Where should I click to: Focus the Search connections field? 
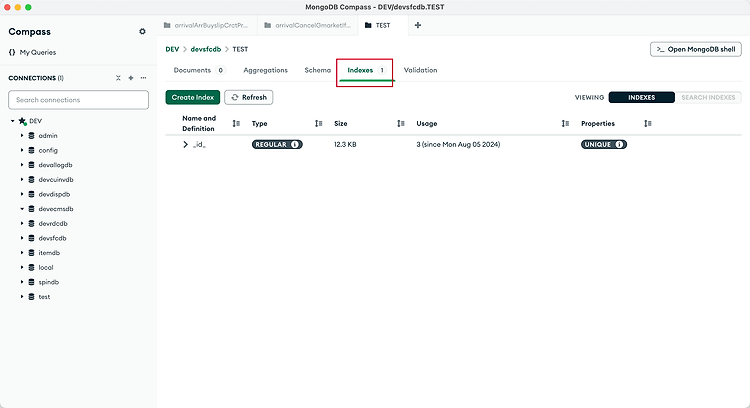(78, 100)
